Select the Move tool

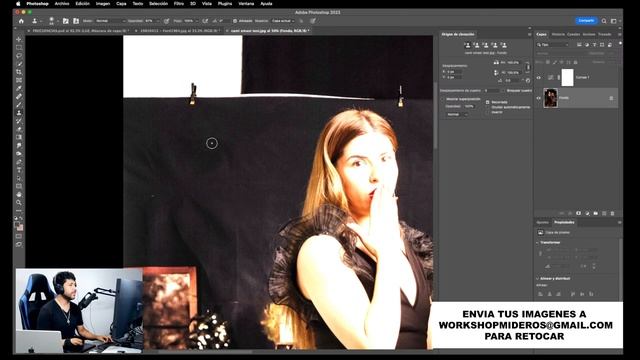tap(19, 39)
